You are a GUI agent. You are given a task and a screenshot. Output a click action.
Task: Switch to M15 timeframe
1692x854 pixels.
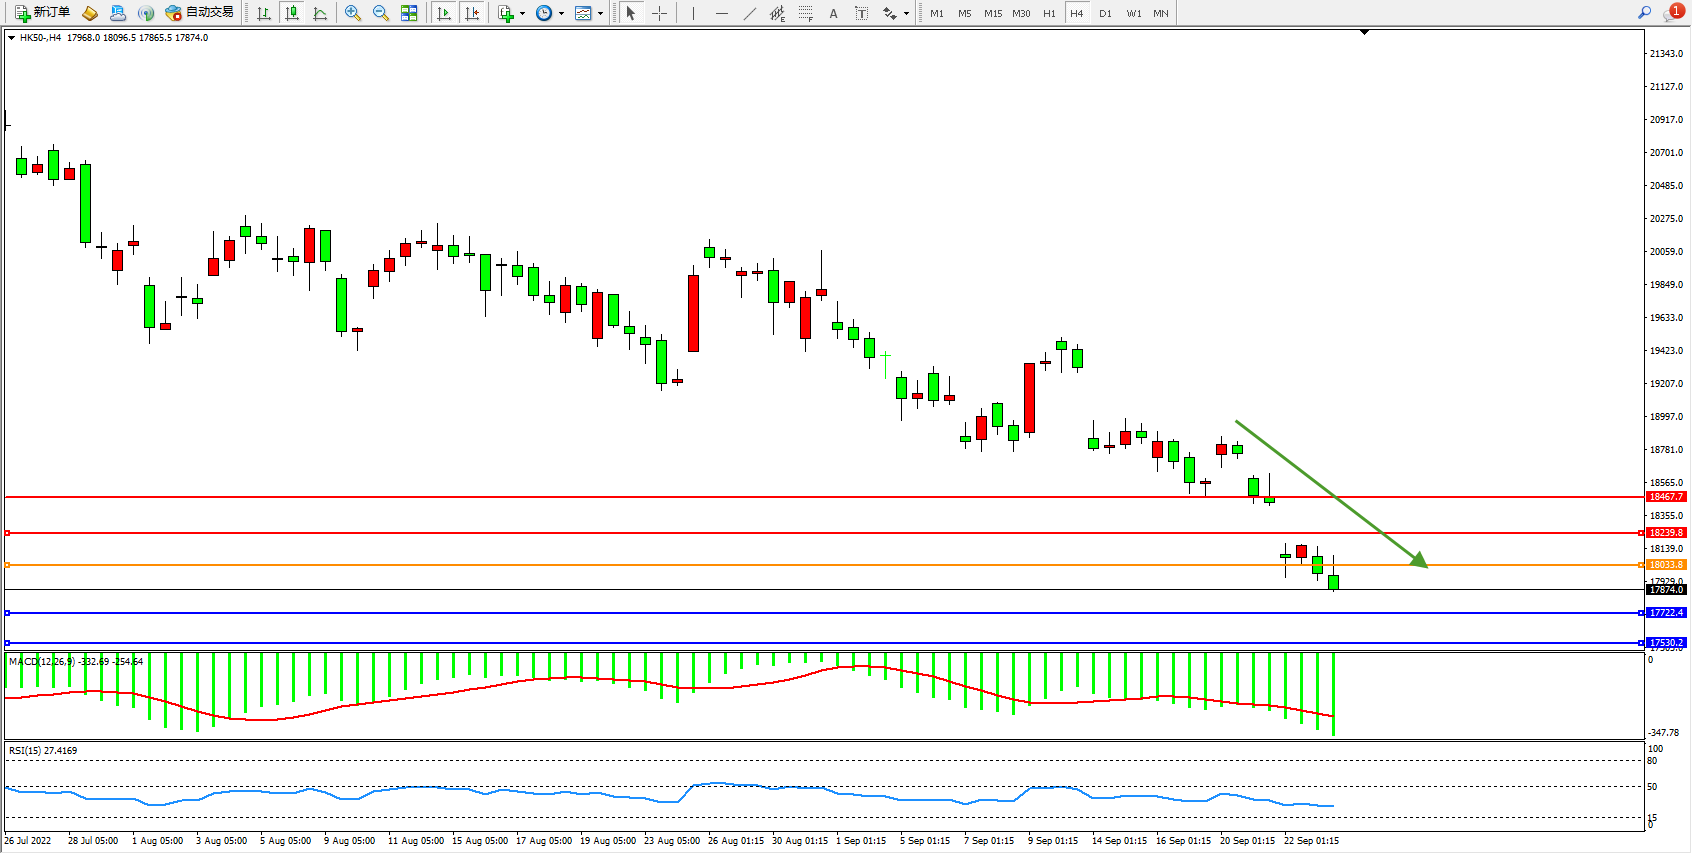click(993, 13)
